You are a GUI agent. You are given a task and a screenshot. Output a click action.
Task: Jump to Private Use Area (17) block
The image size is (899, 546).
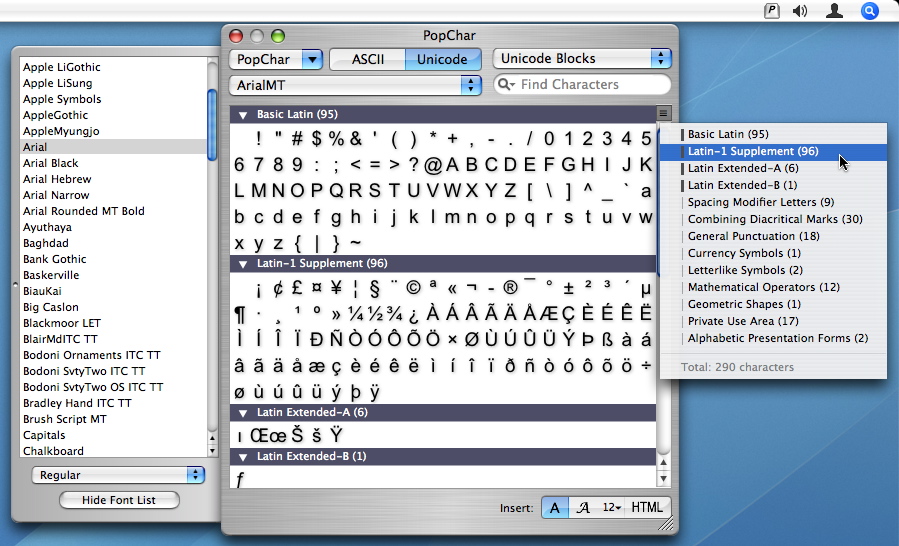click(773, 321)
